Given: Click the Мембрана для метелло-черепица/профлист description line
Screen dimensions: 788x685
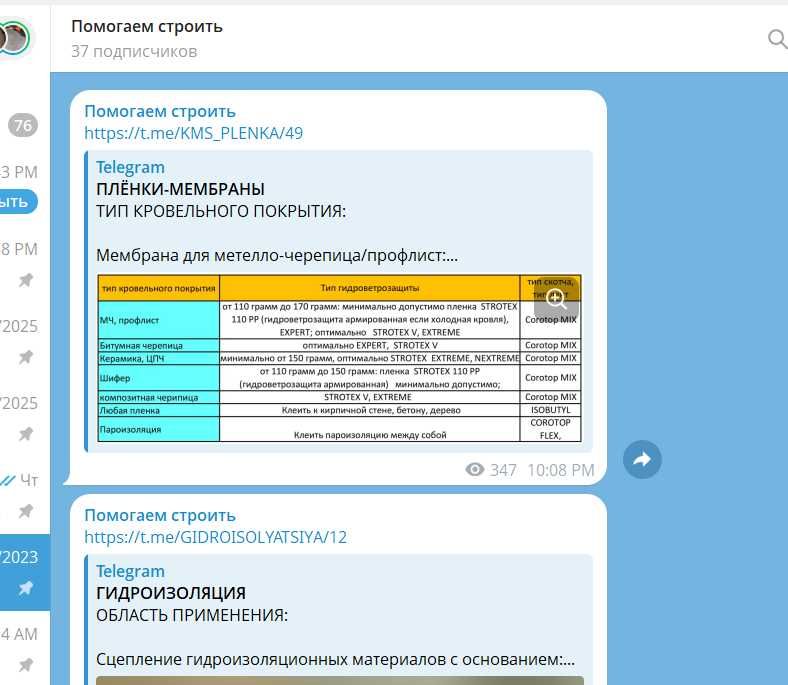Looking at the screenshot, I should (x=277, y=255).
